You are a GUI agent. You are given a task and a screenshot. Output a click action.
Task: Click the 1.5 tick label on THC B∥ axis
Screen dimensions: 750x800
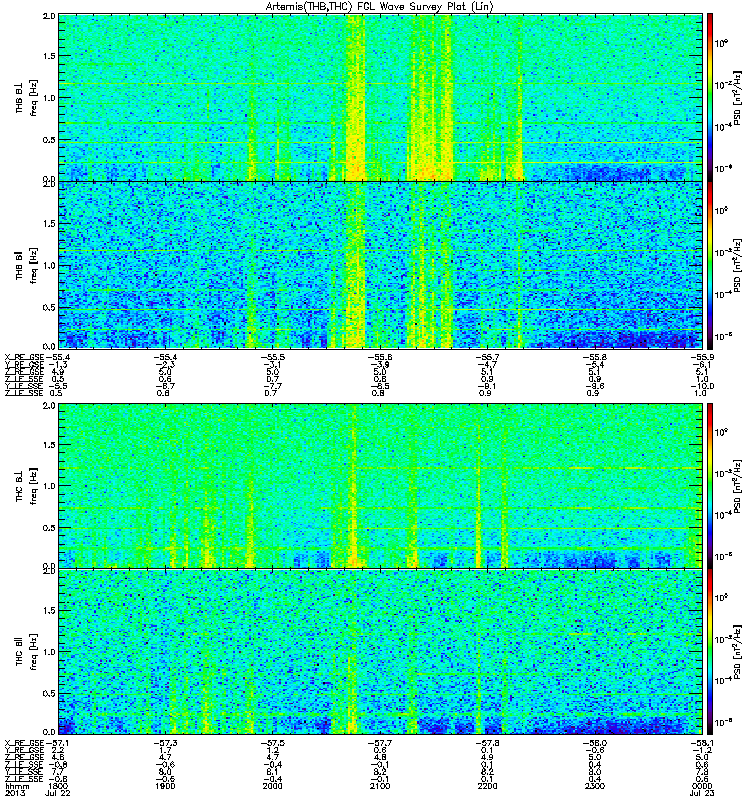click(49, 610)
